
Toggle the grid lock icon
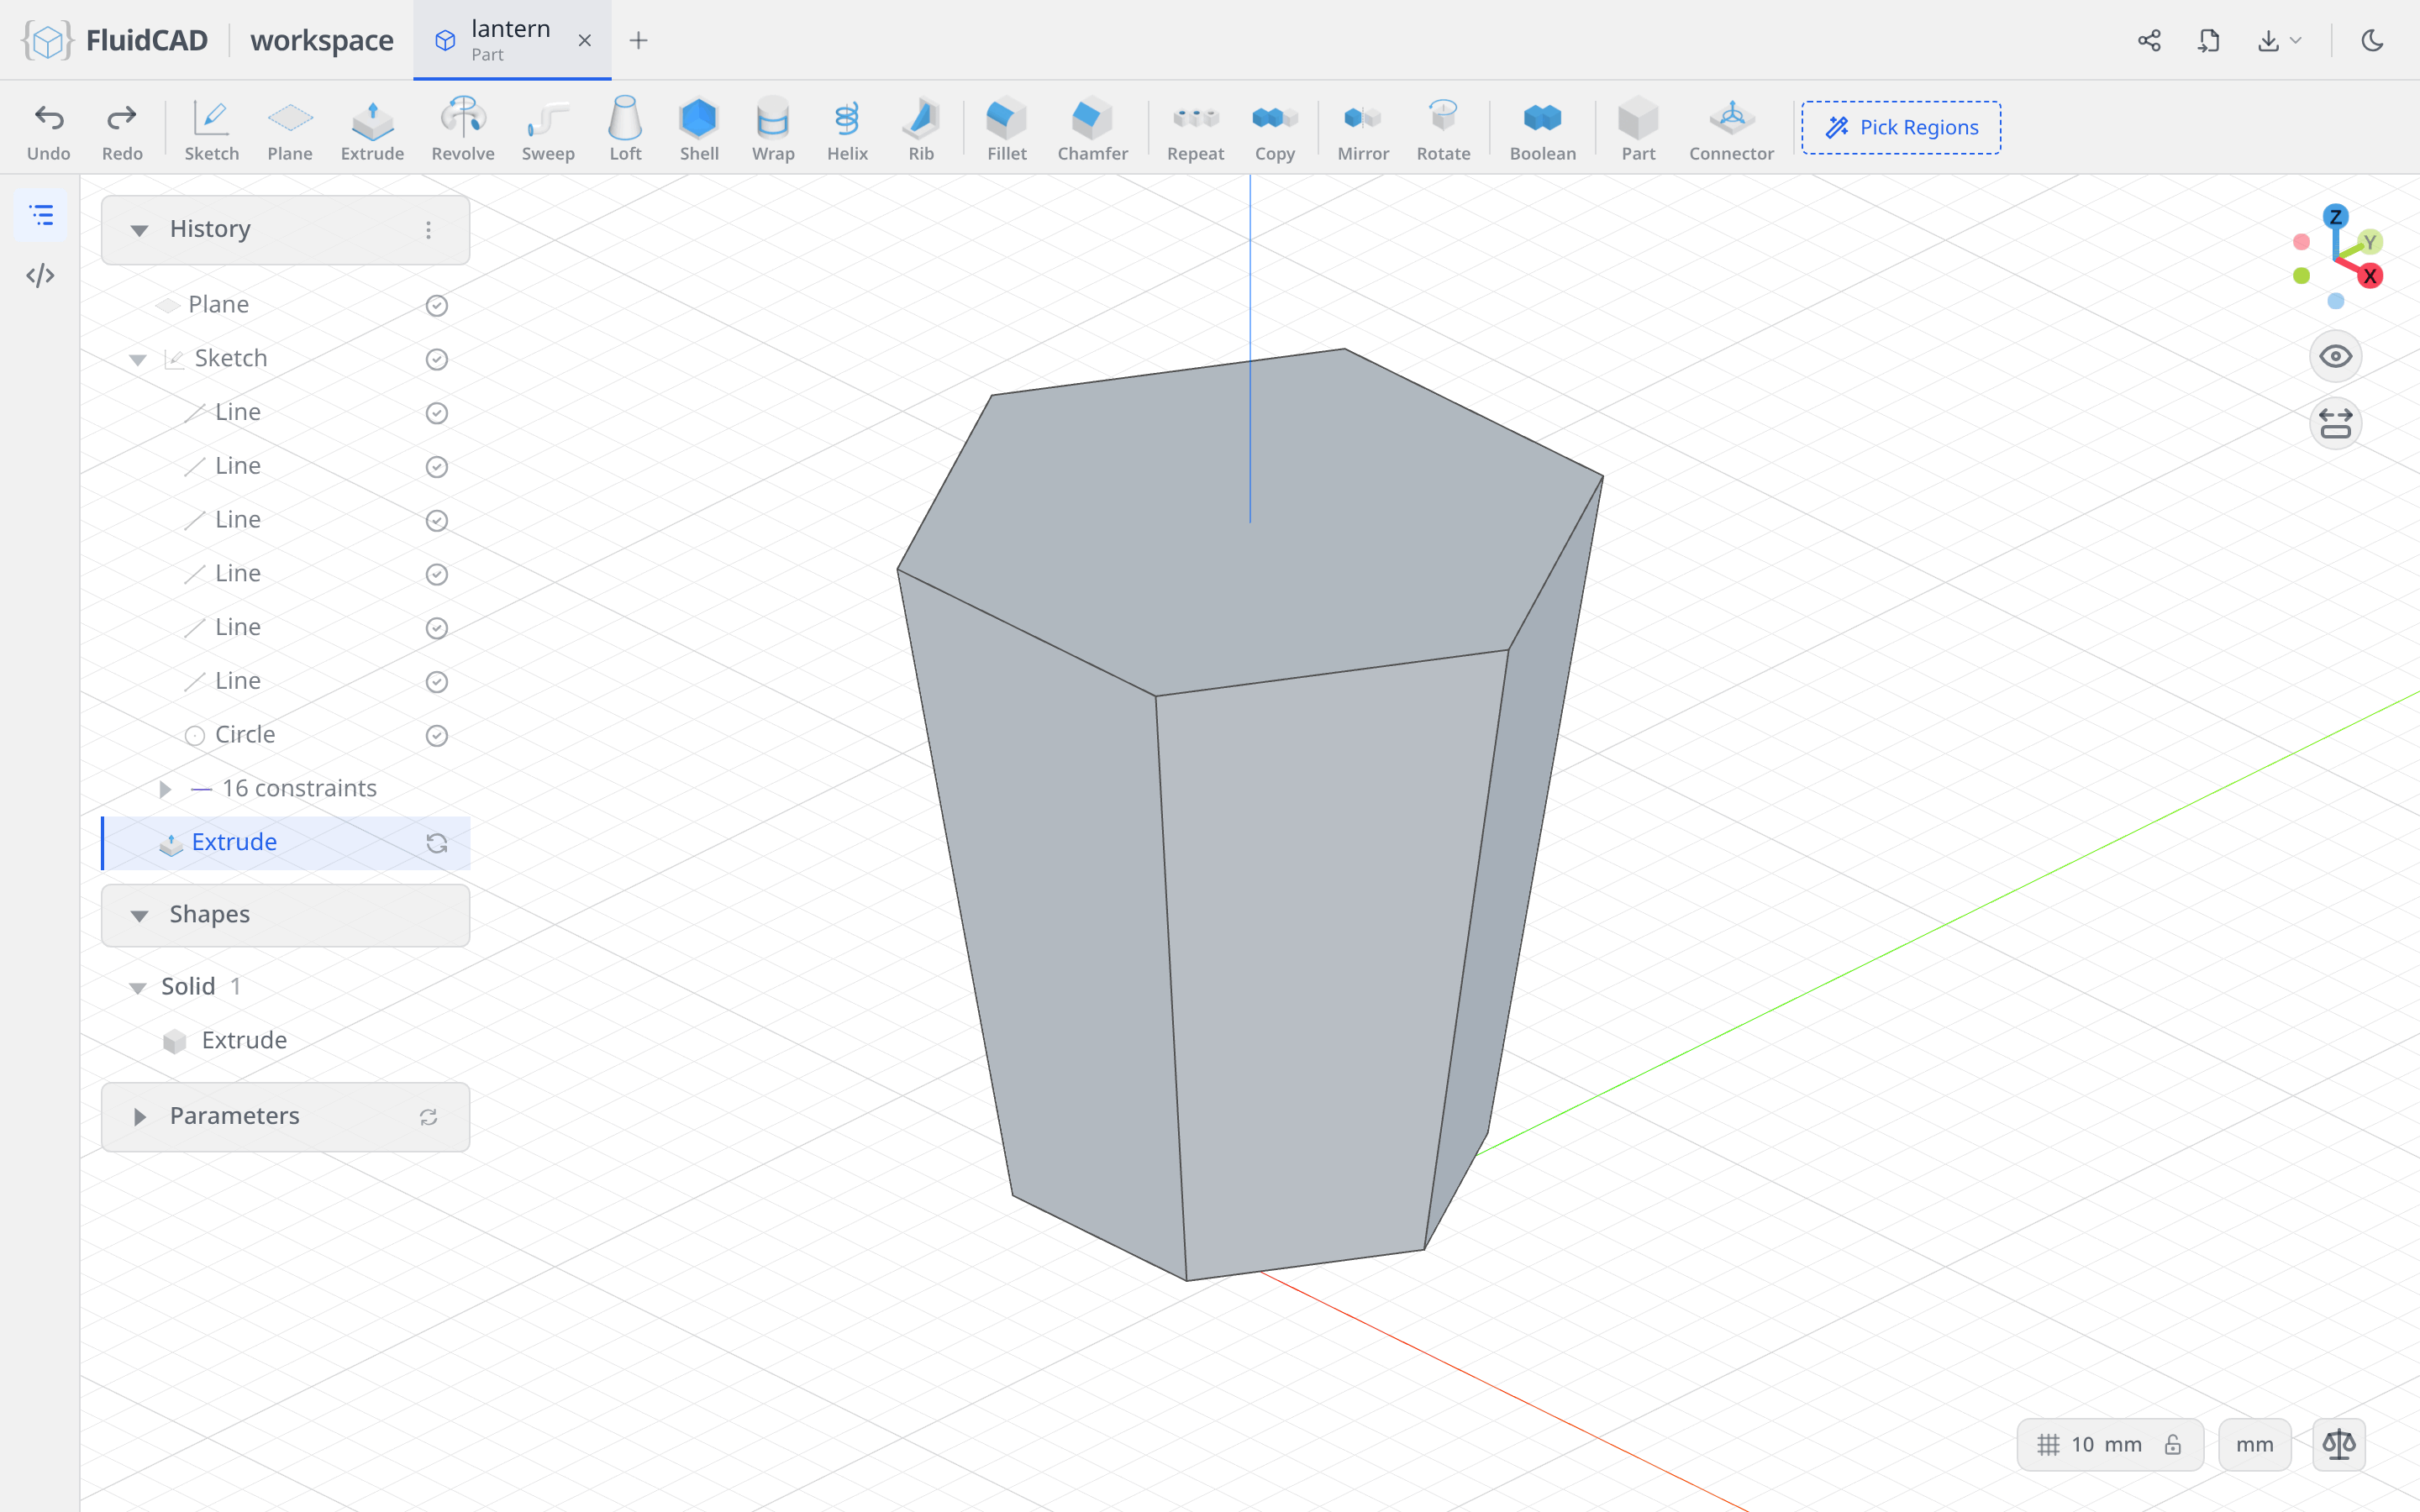(2173, 1444)
